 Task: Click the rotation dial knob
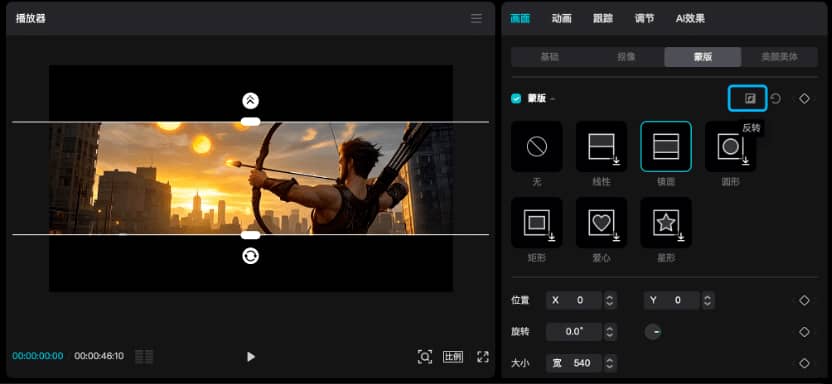(653, 332)
